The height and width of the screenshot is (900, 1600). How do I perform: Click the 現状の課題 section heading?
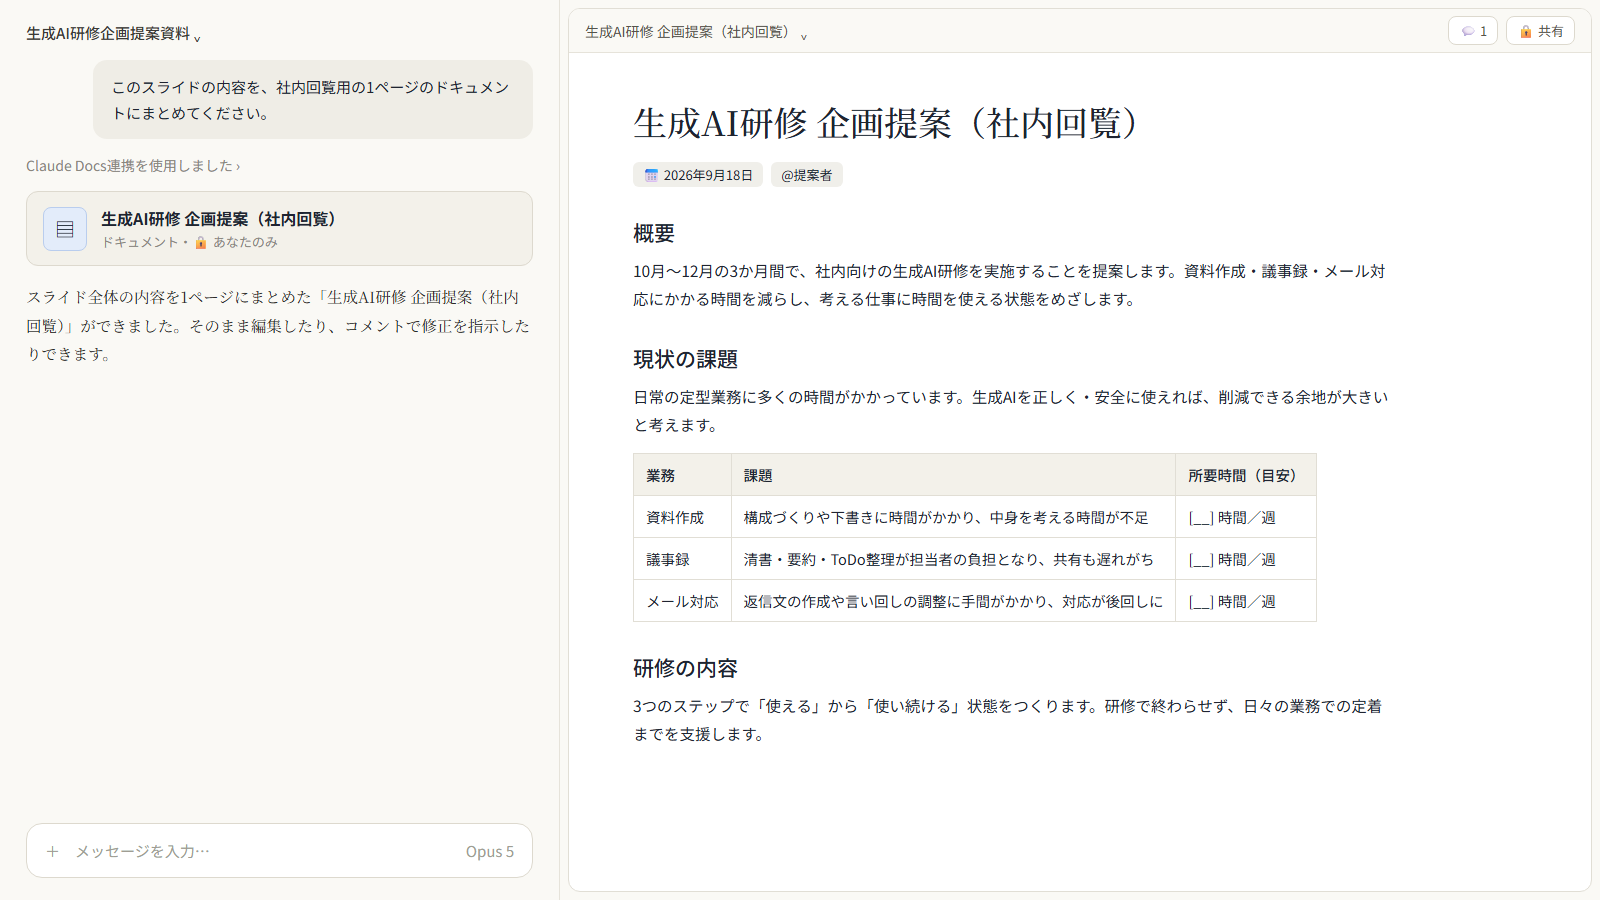click(x=686, y=359)
